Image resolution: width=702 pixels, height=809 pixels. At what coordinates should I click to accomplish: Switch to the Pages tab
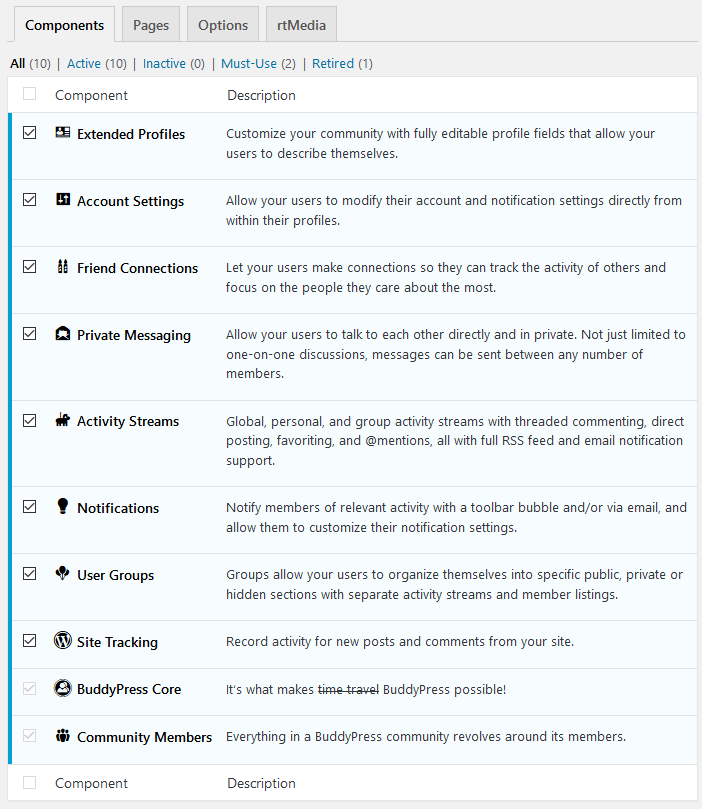[151, 25]
